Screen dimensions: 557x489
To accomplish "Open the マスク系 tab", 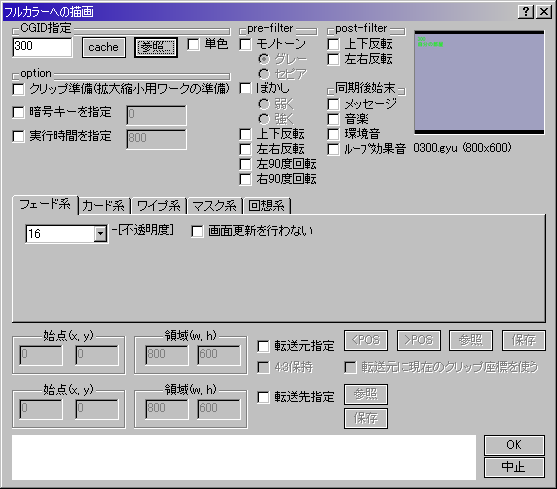I will (x=215, y=206).
